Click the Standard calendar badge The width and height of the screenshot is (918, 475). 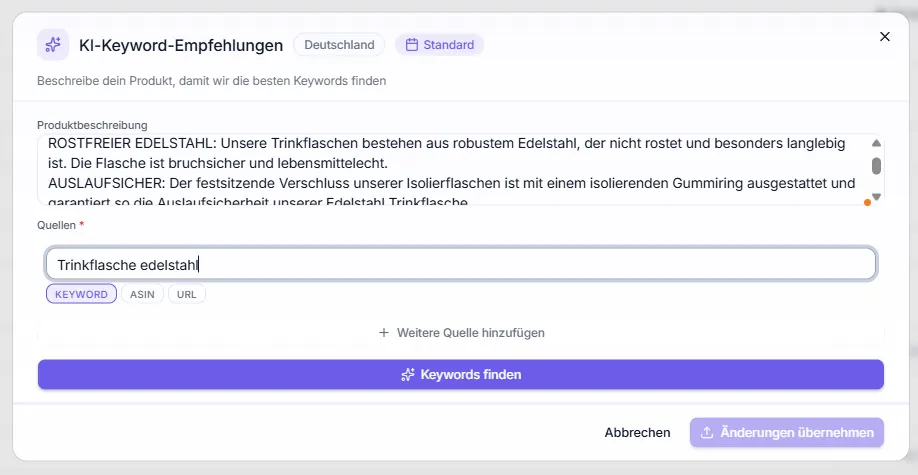(x=440, y=45)
